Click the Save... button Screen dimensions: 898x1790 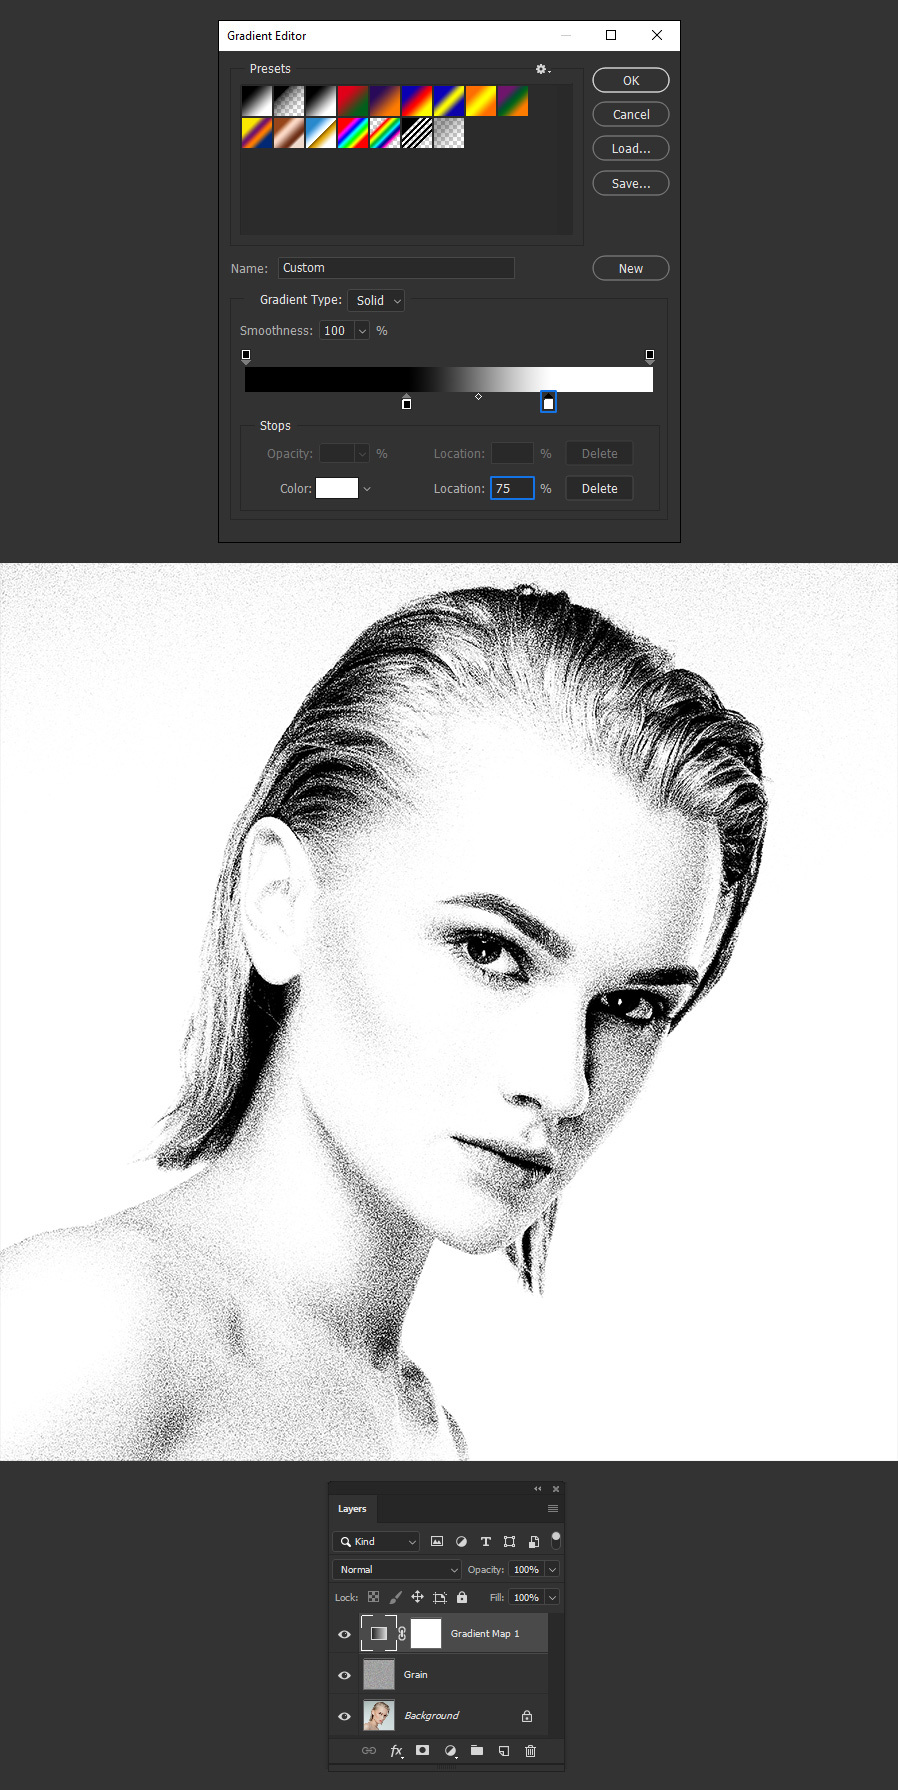click(631, 183)
